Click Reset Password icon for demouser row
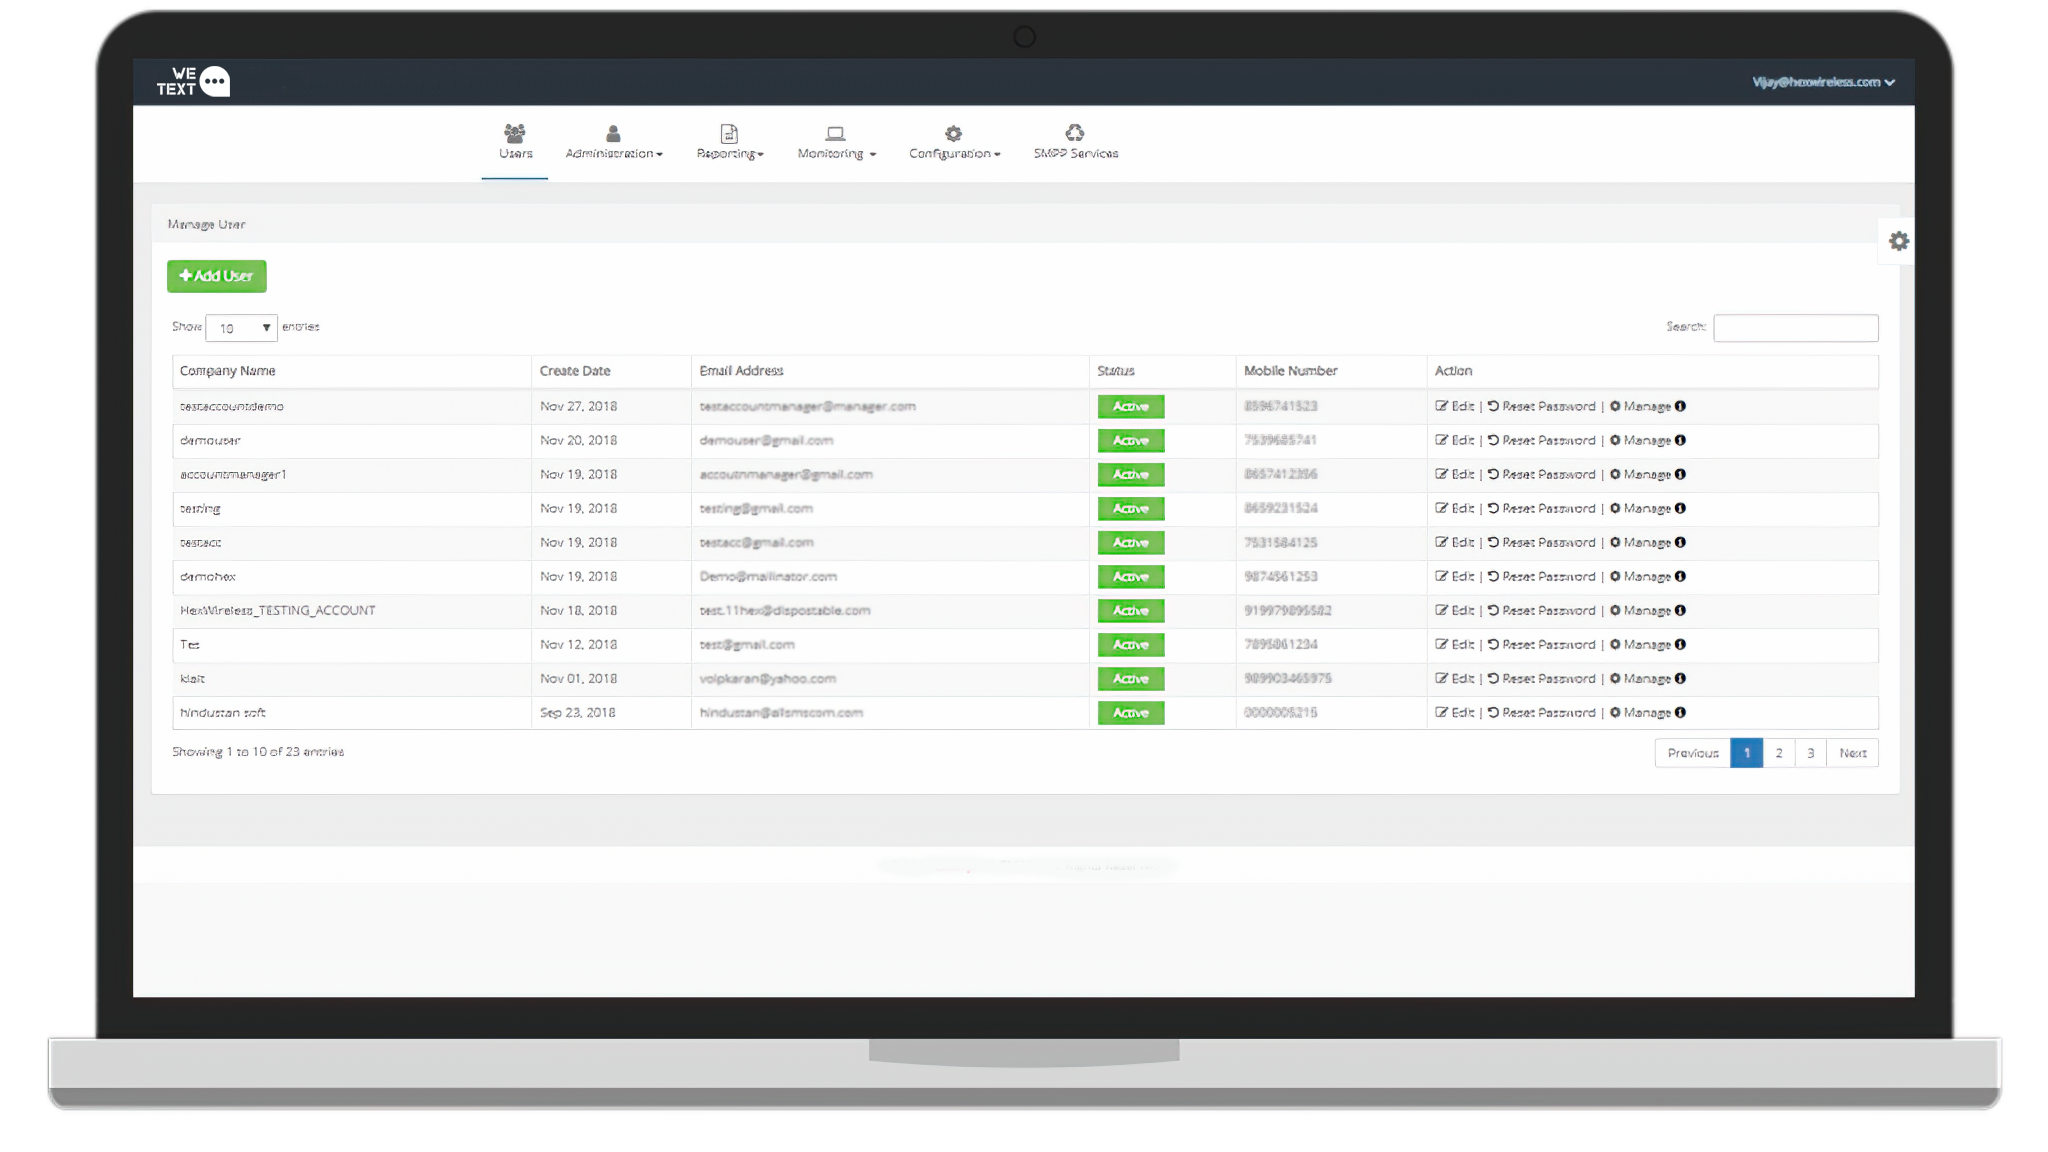The height and width of the screenshot is (1152, 2048). pos(1493,440)
